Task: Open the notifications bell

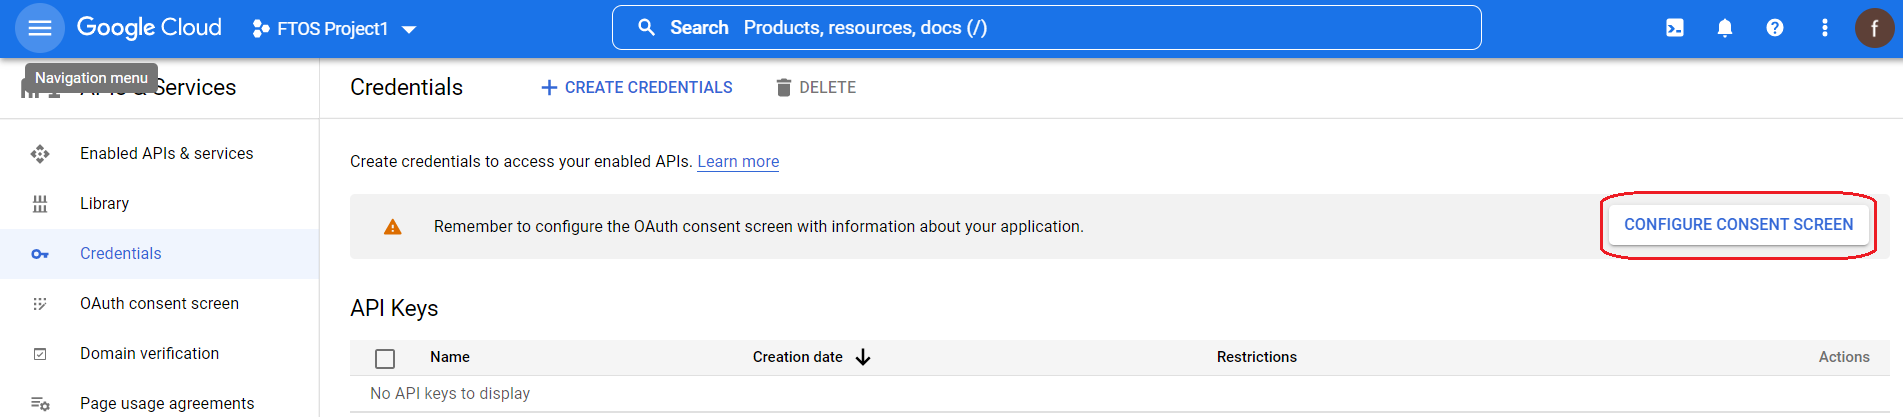Action: click(x=1725, y=28)
